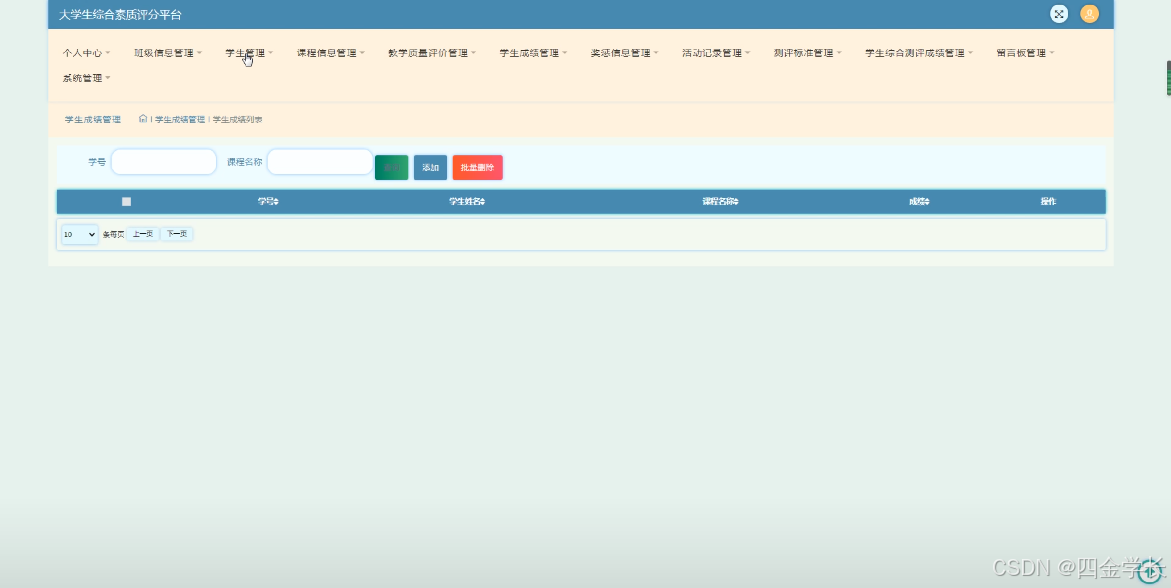Sort by 成绩 column arrows

[x=927, y=202]
